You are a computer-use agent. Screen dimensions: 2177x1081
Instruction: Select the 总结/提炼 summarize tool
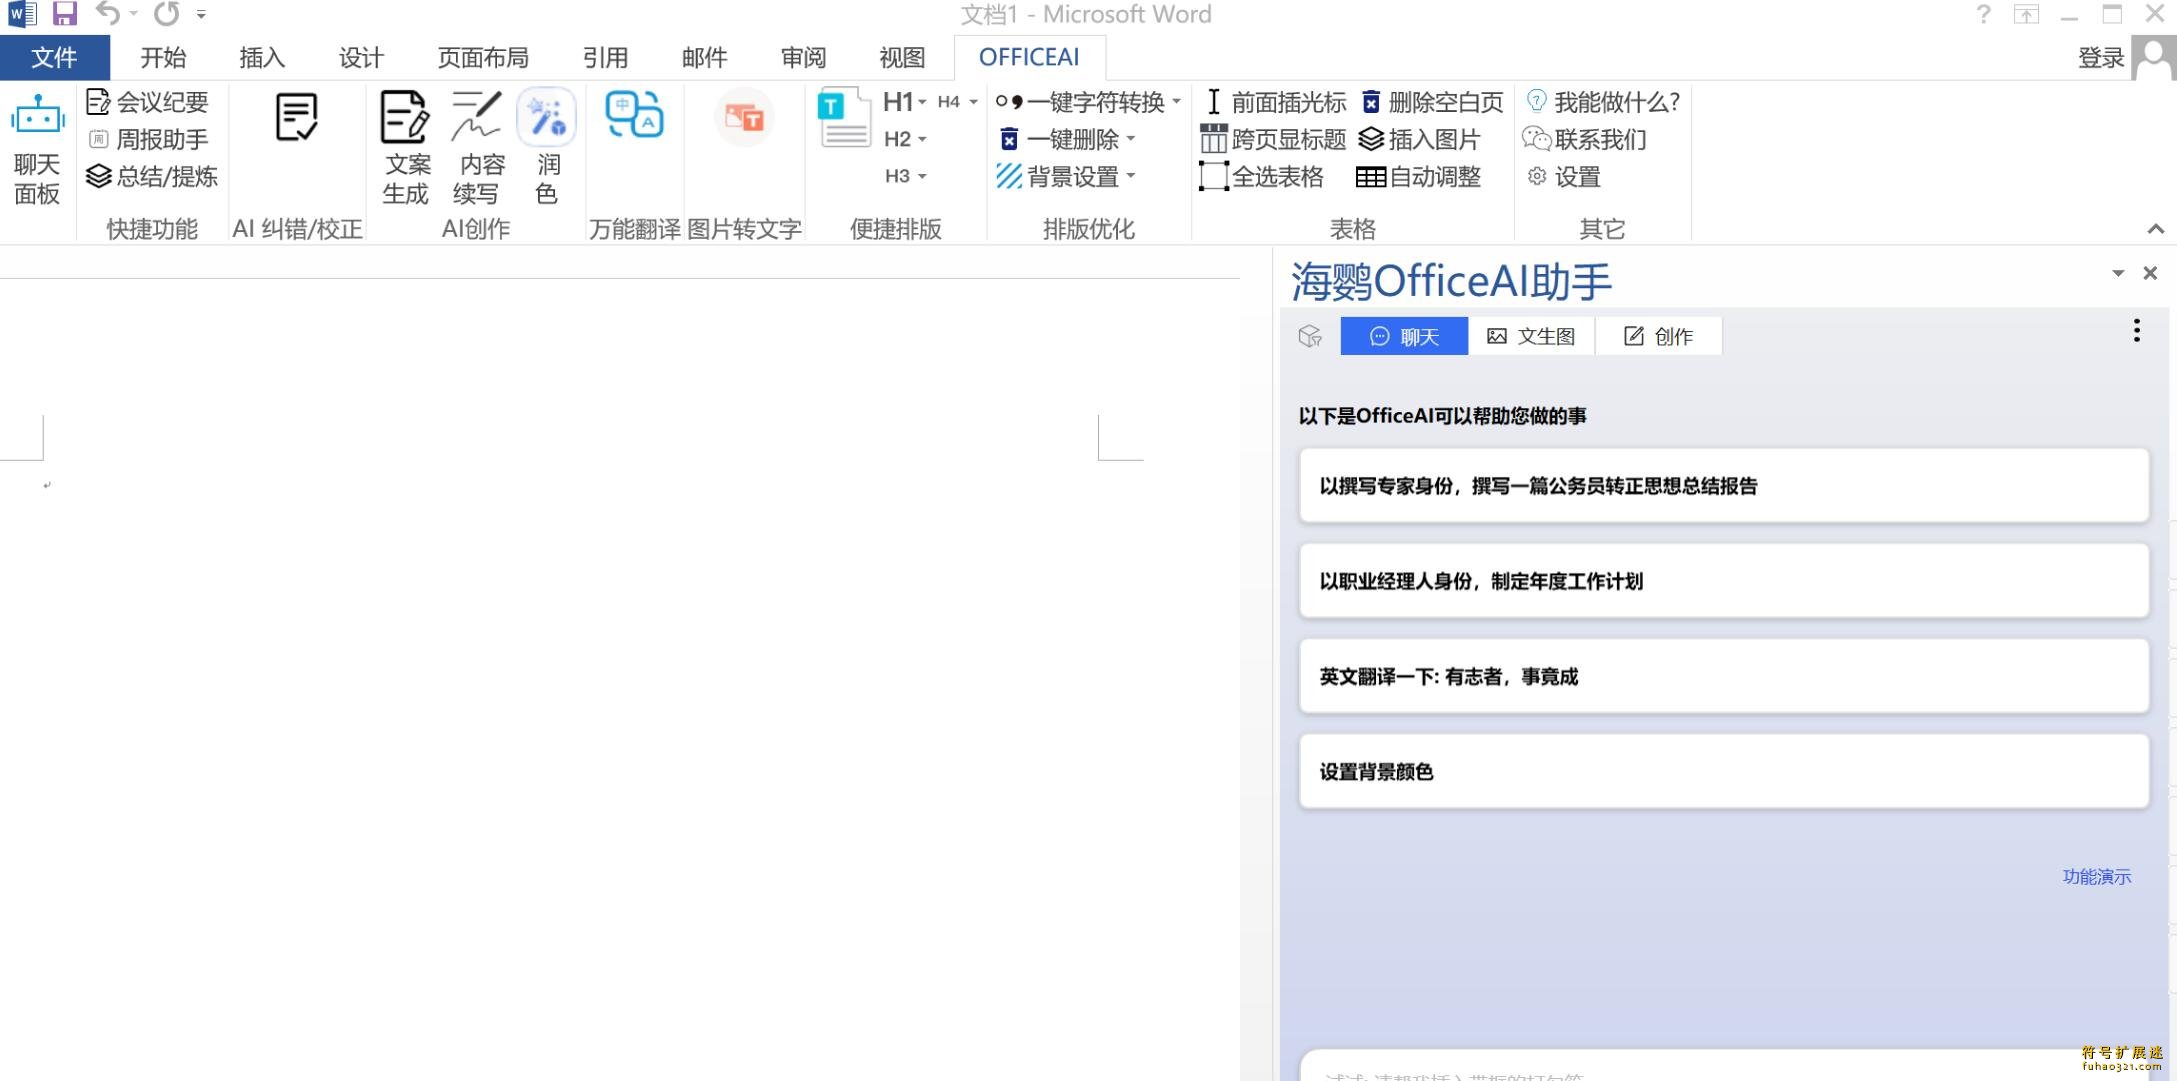[x=152, y=176]
